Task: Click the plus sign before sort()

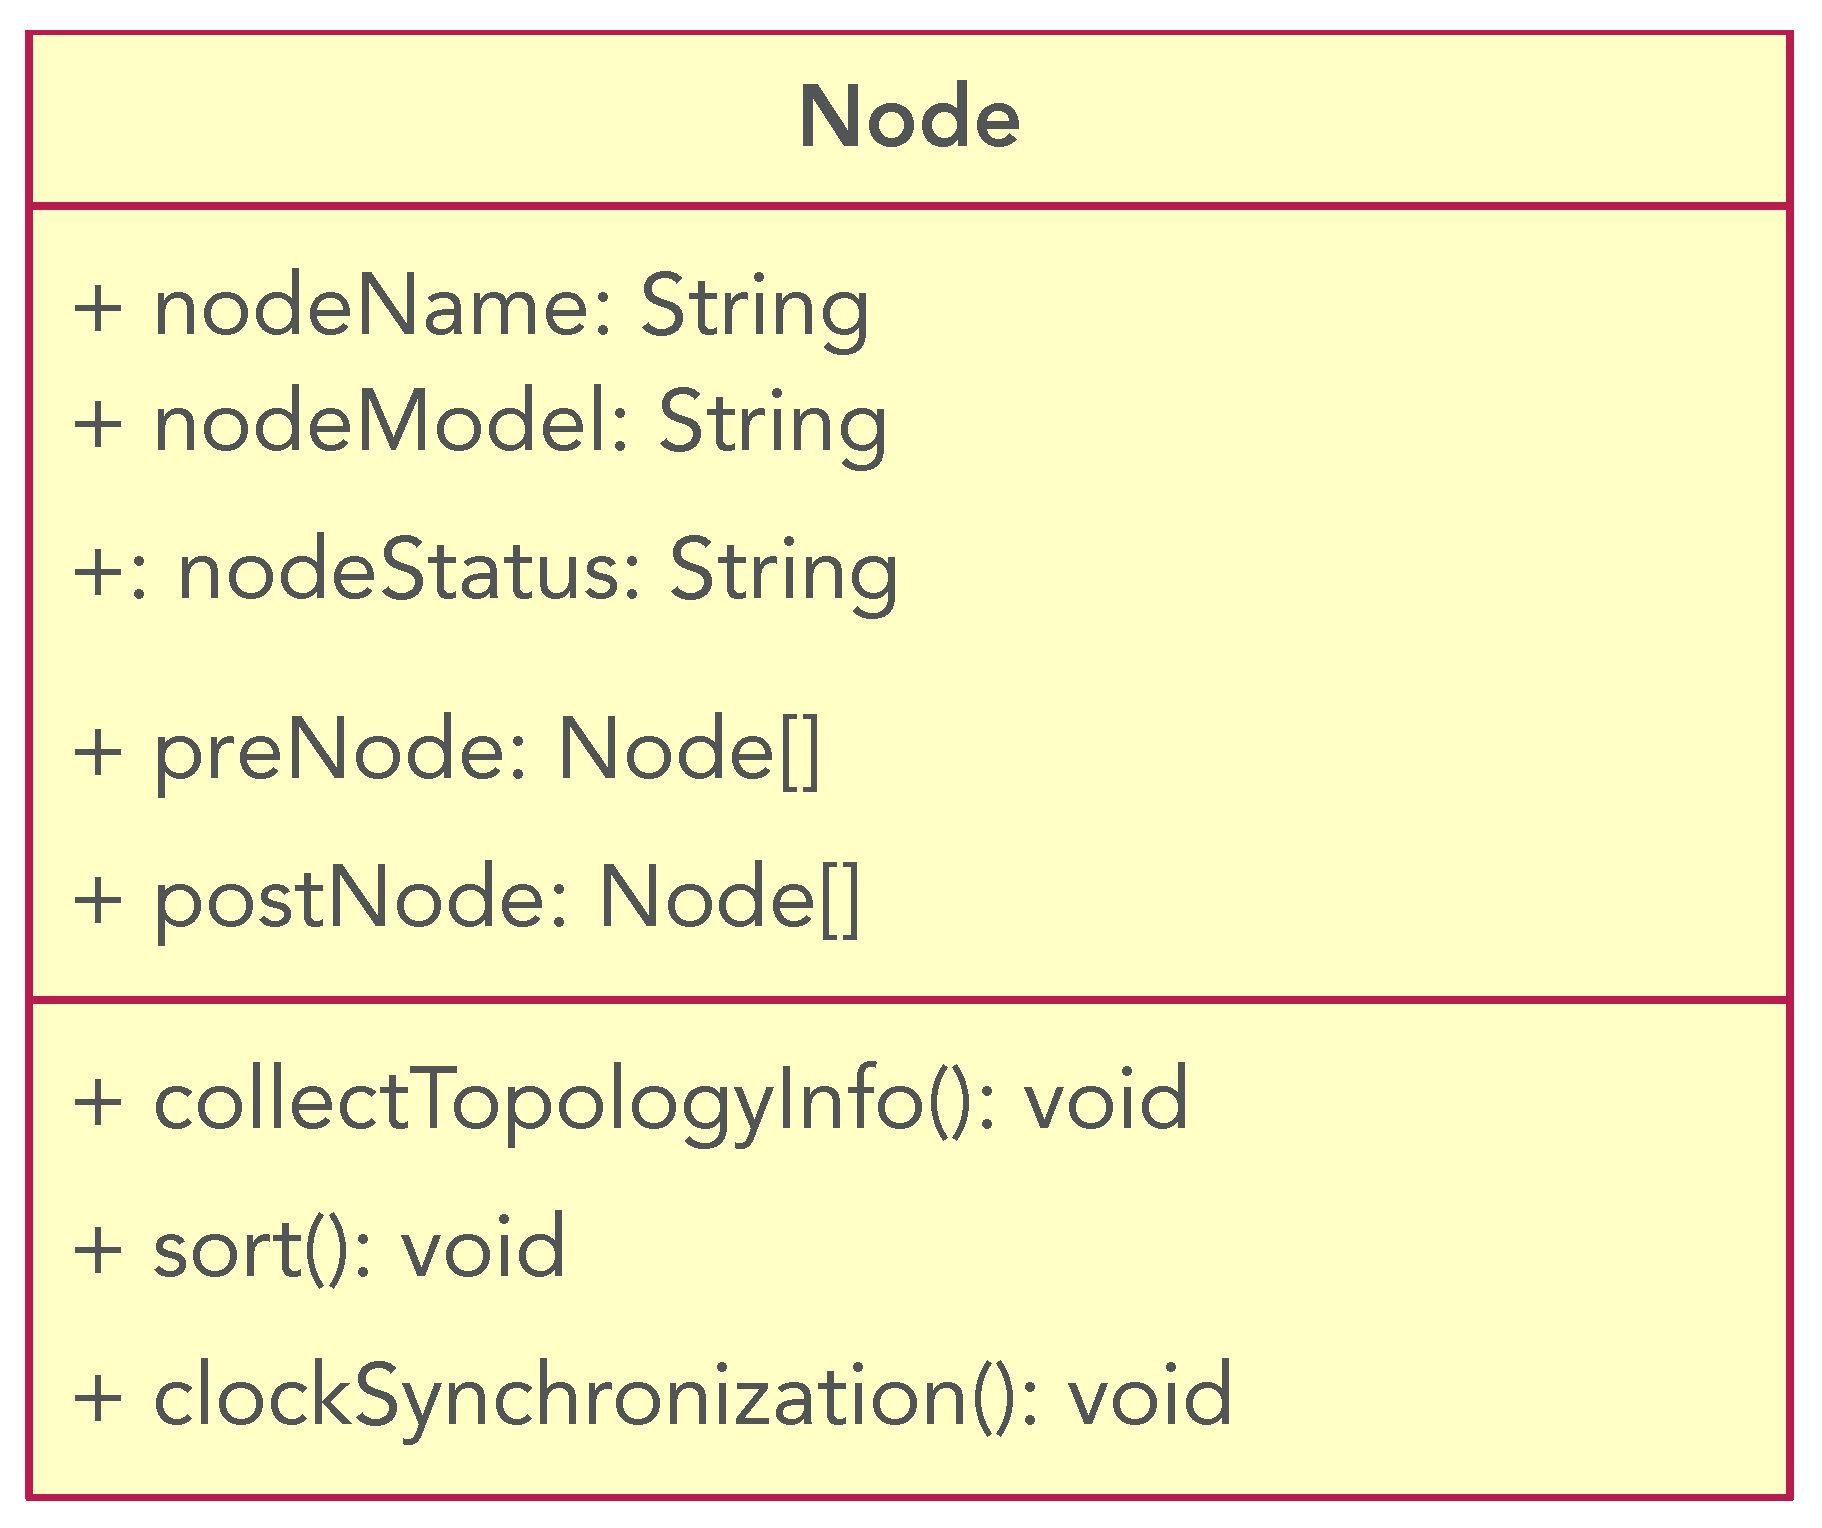Action: pyautogui.click(x=98, y=1250)
